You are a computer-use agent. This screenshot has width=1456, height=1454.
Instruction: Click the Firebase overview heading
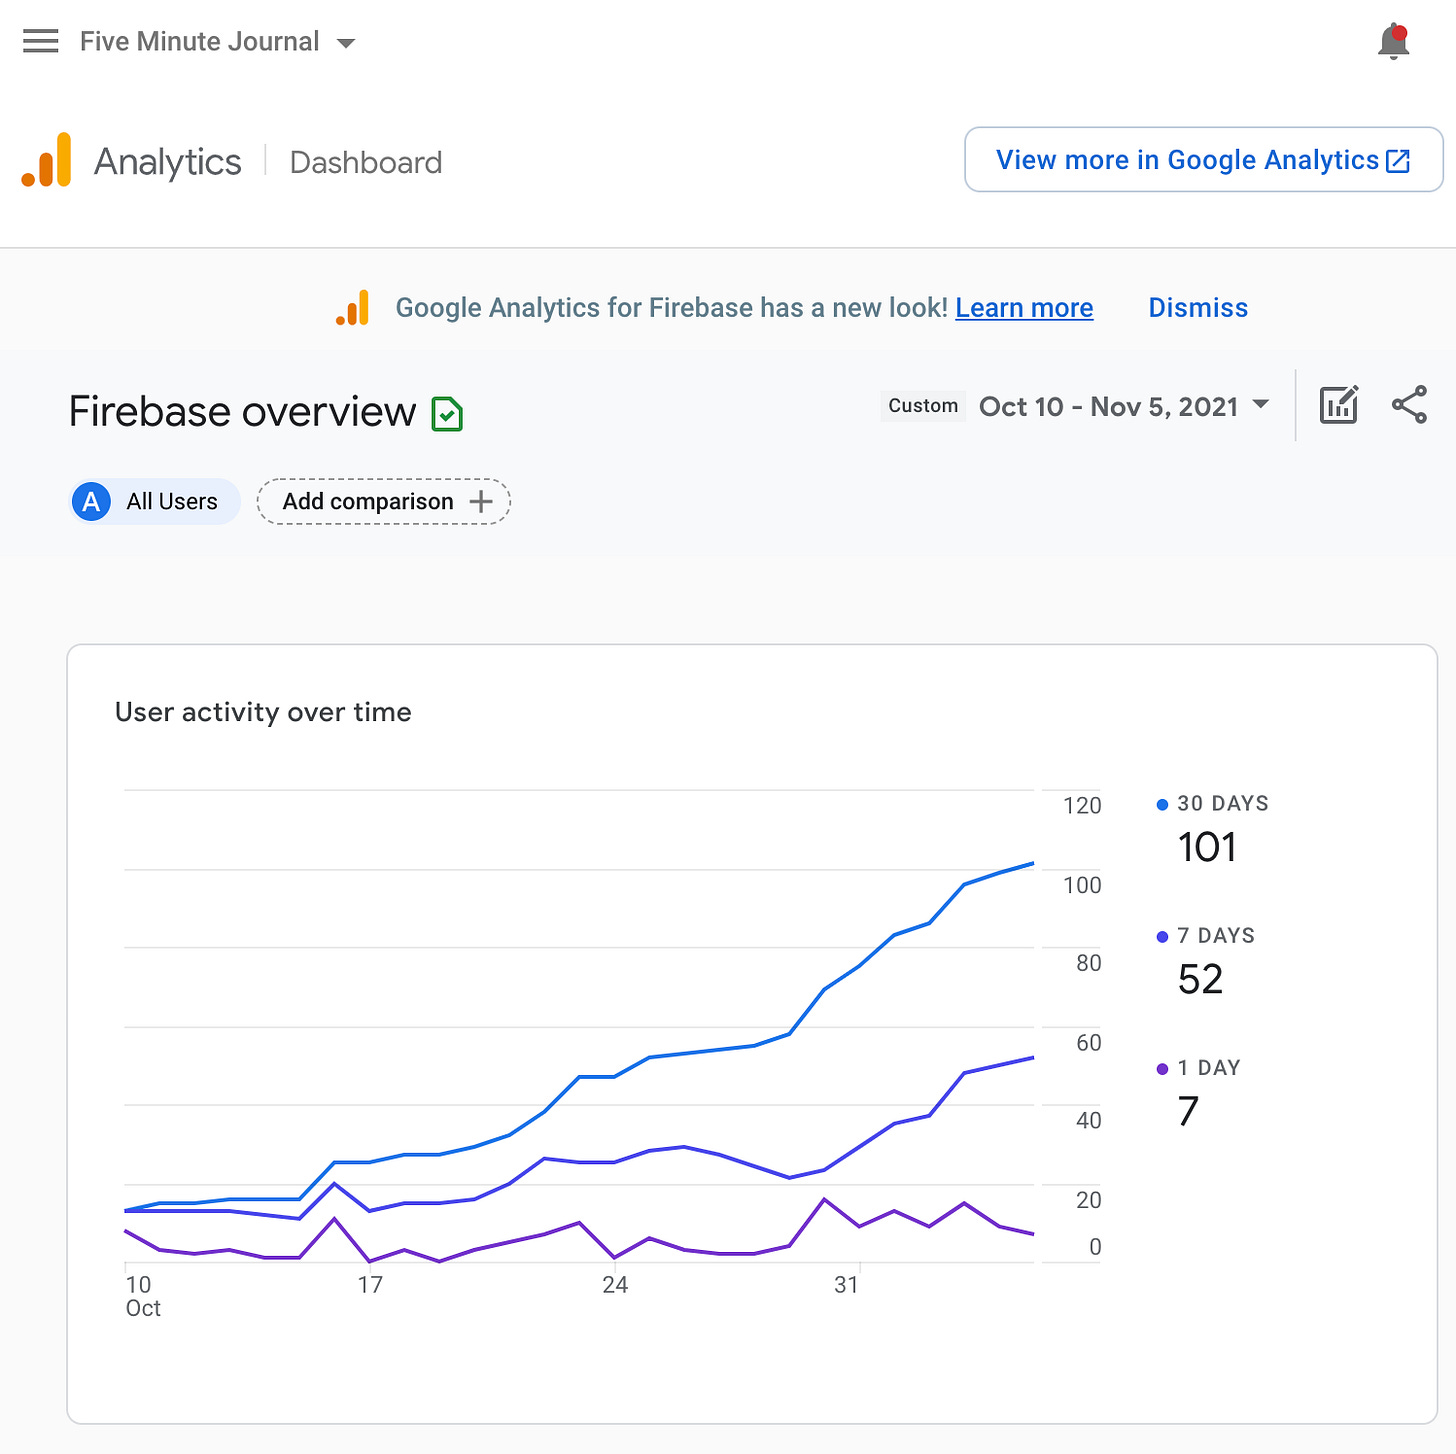pyautogui.click(x=242, y=411)
